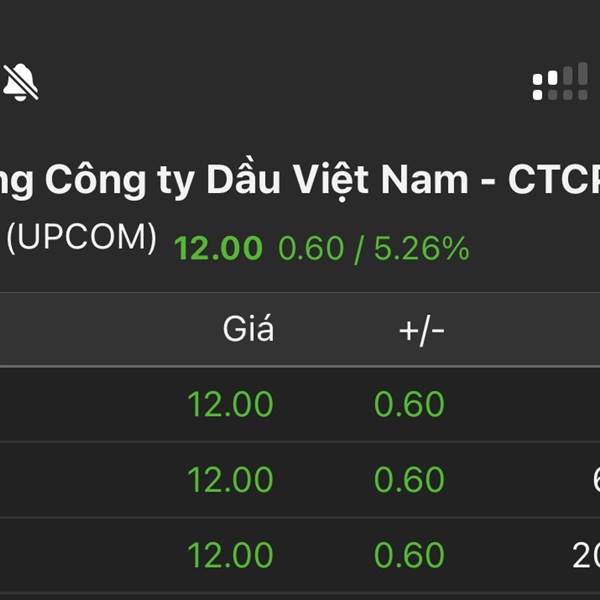Tap the partial volume value starting with 20
600x600 pixels.
586,555
